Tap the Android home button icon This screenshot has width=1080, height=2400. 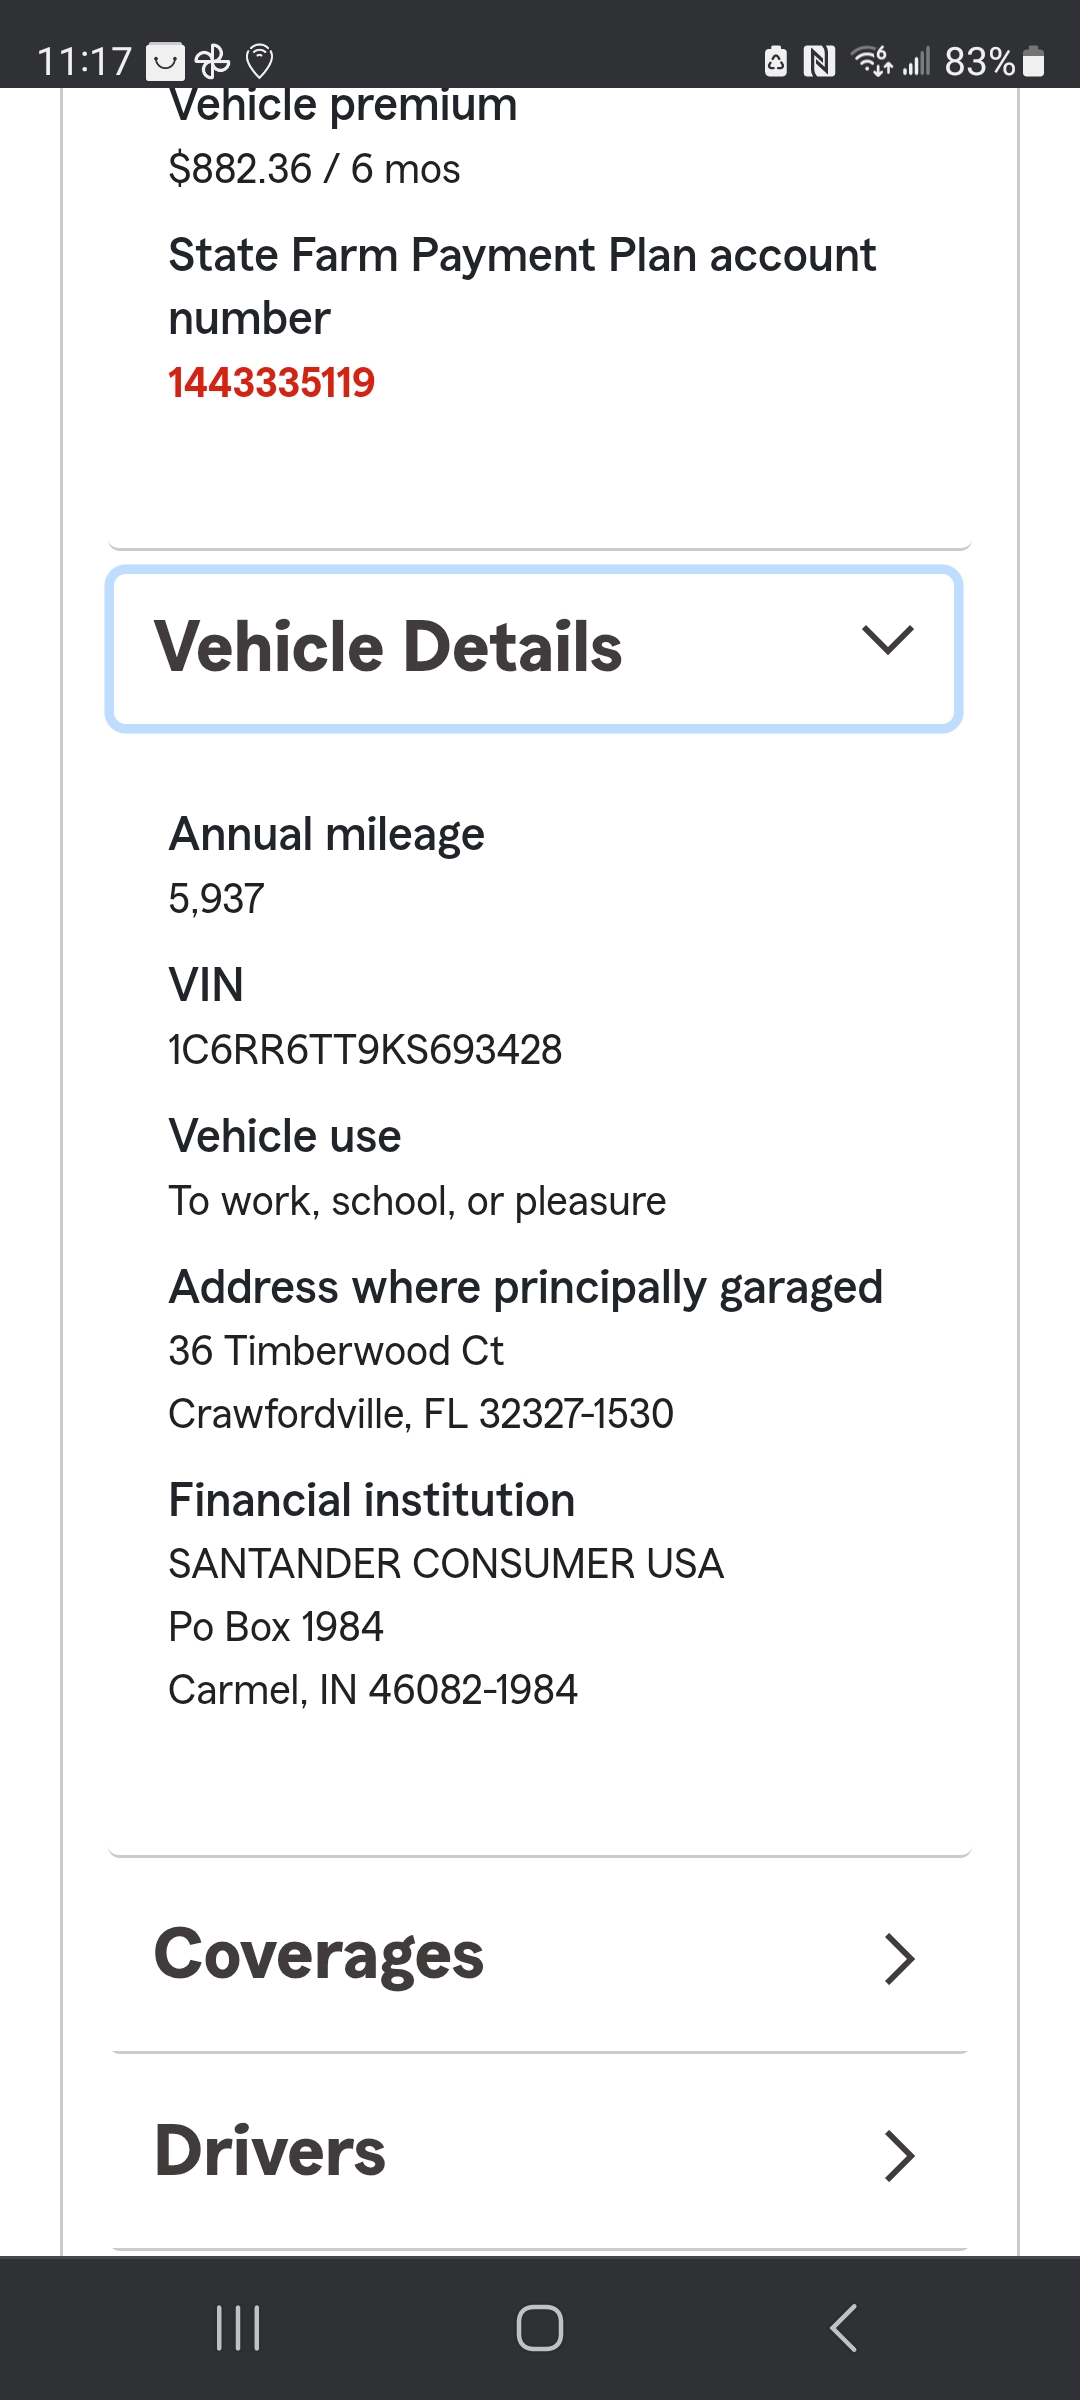coord(540,2328)
